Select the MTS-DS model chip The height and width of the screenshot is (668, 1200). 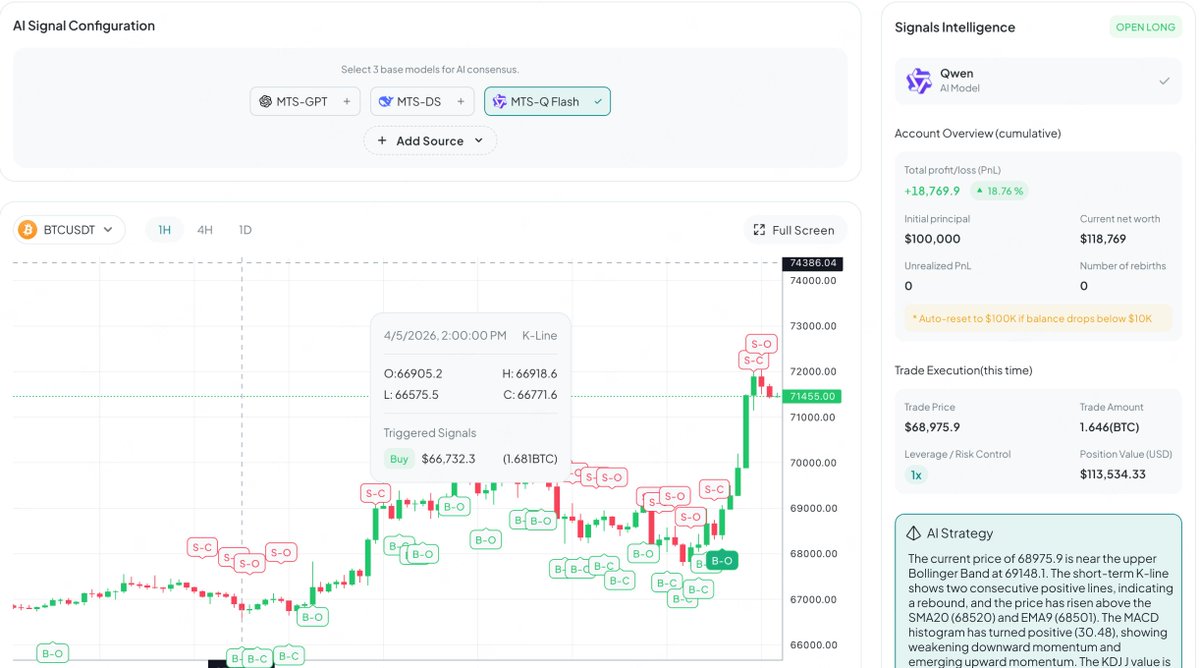[422, 101]
